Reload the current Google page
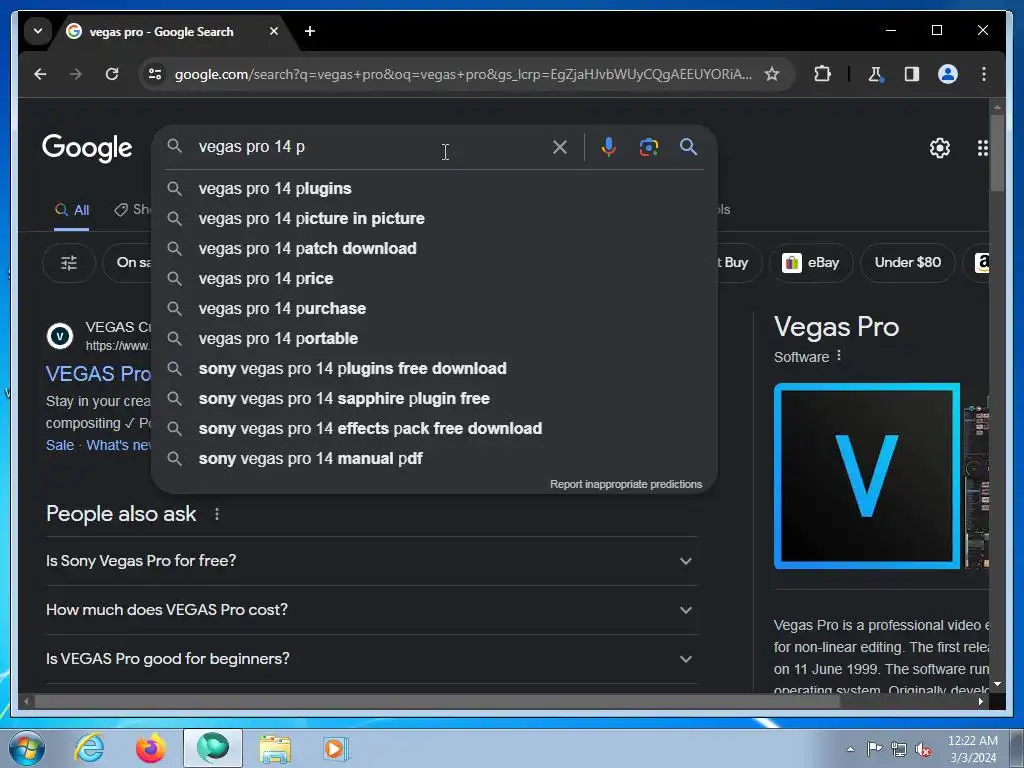Screen dimensions: 1024x768 click(x=112, y=74)
